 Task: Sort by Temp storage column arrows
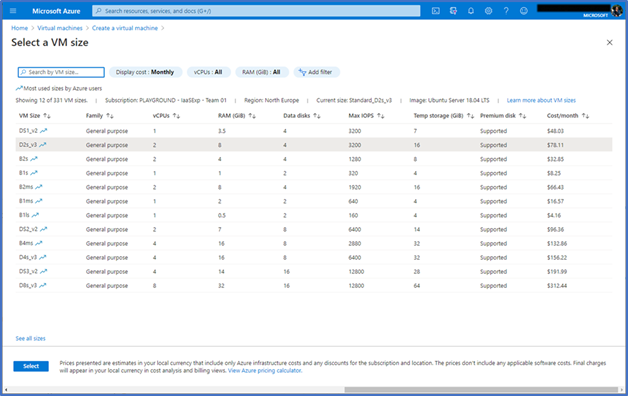[x=470, y=116]
